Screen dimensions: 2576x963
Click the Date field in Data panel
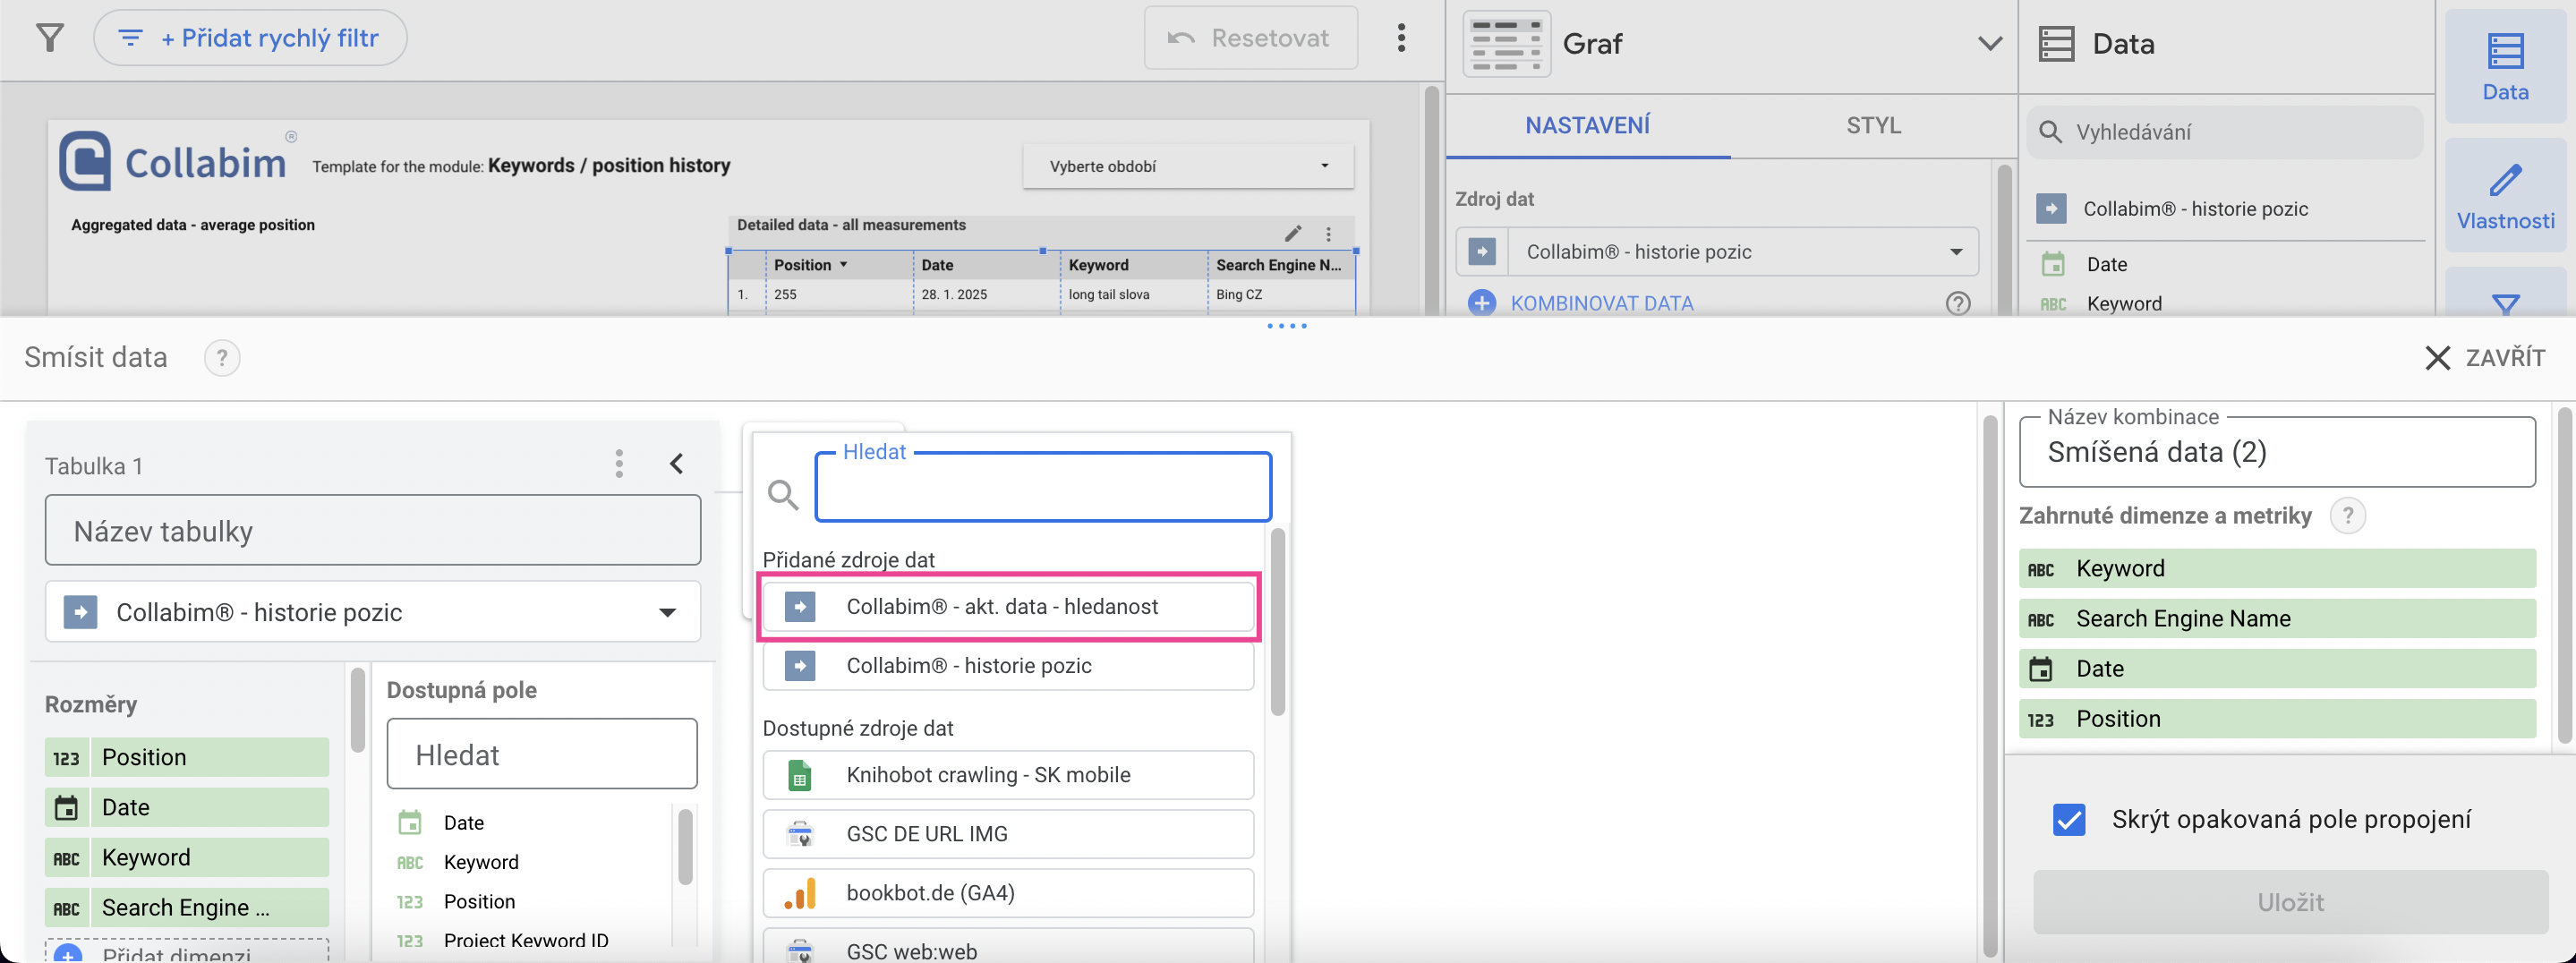tap(2106, 265)
